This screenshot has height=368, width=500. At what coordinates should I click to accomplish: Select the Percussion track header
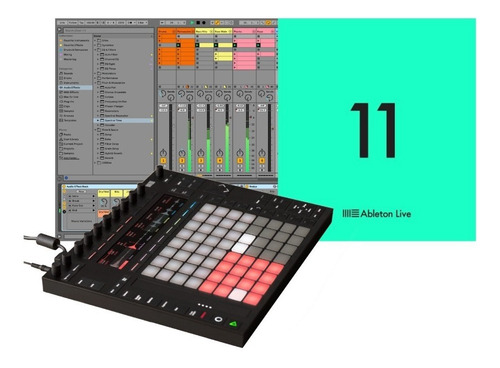[x=186, y=31]
